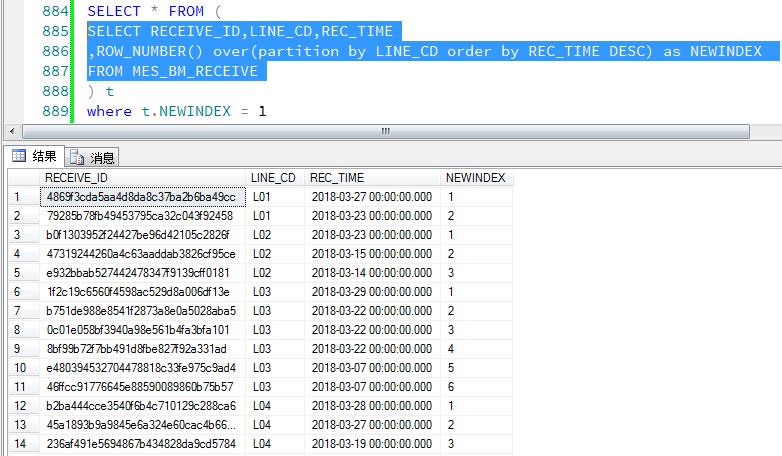Screen dimensions: 782x456
Task: Click REC_TIME 2018-03-19 in row 14
Action: tap(372, 444)
